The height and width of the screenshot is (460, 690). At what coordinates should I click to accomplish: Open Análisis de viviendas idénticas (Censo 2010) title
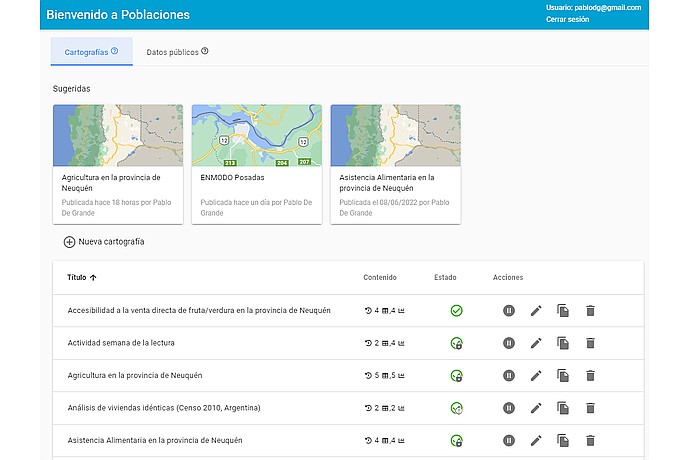(x=164, y=408)
